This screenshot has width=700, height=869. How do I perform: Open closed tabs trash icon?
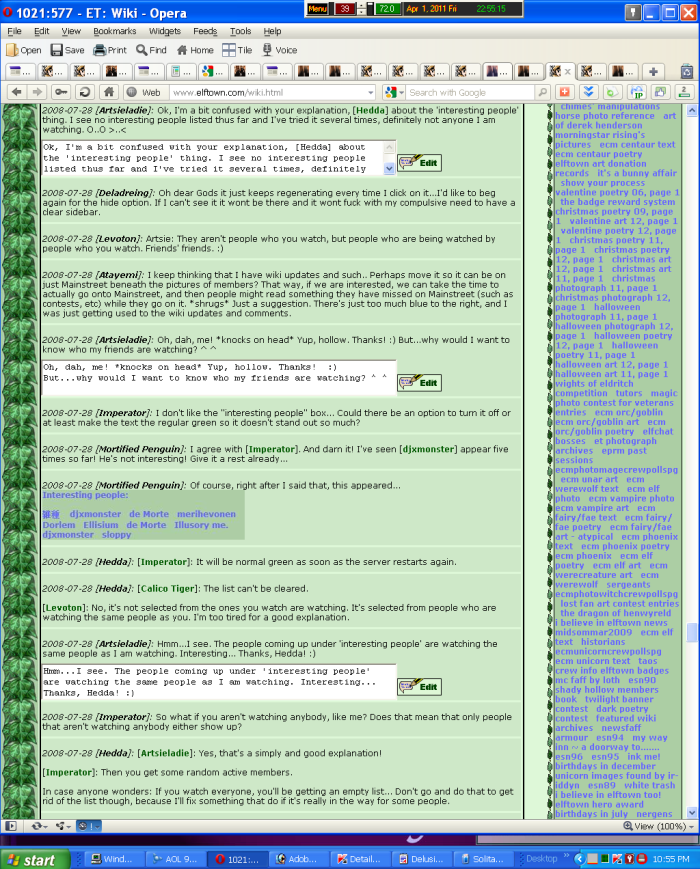pos(687,71)
